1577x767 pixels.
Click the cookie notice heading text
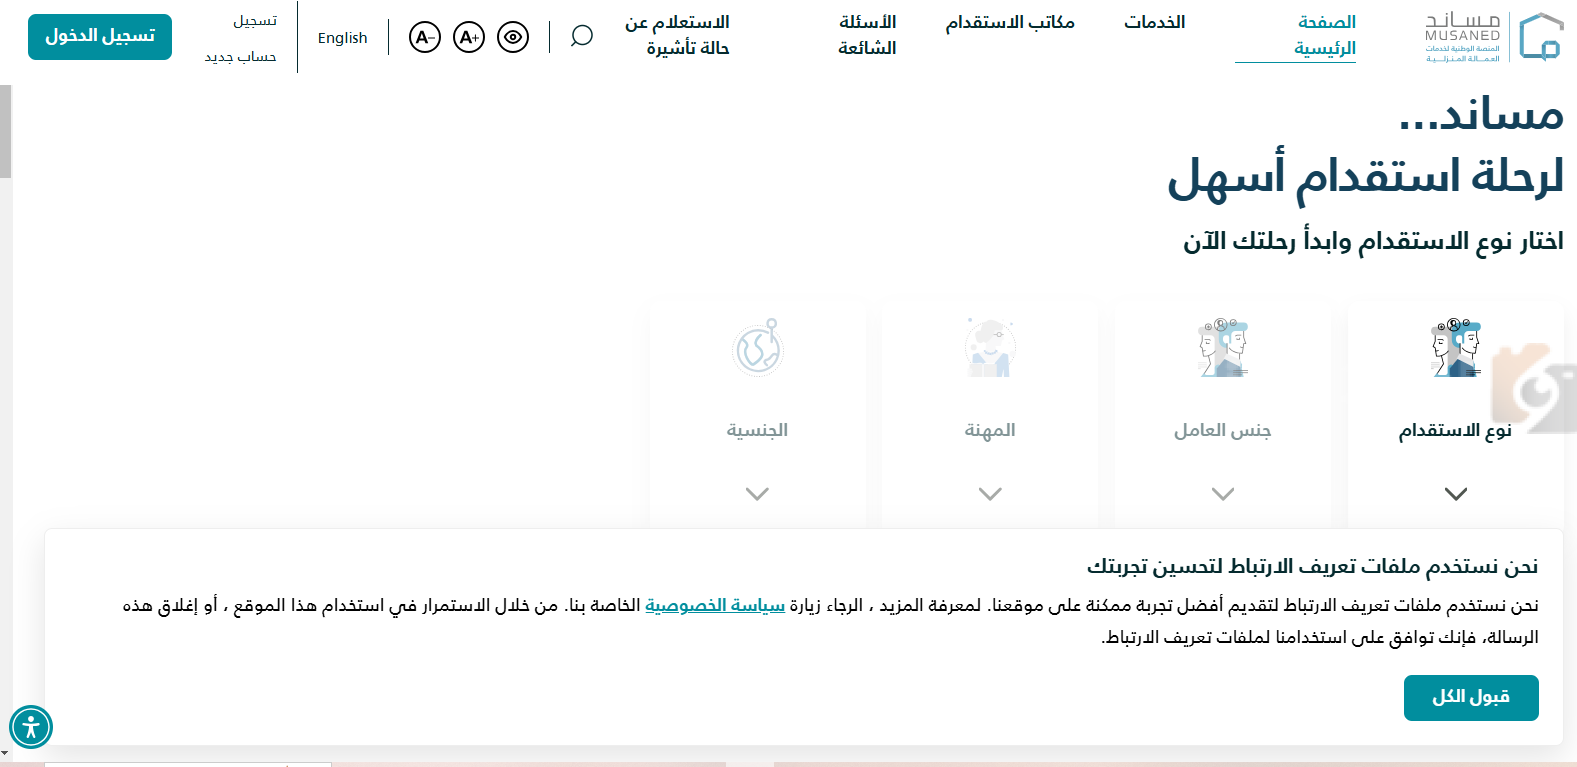(1312, 567)
